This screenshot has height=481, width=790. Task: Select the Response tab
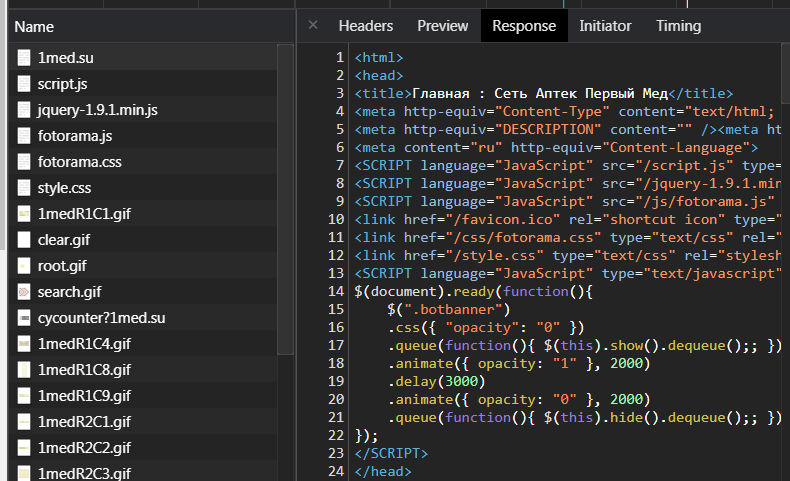pos(523,26)
